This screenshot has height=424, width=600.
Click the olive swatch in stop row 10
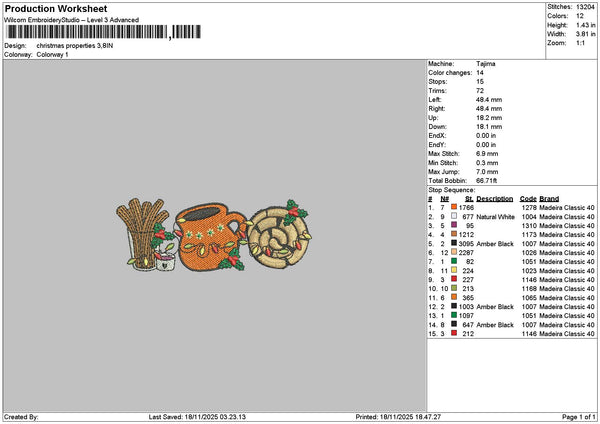click(454, 288)
